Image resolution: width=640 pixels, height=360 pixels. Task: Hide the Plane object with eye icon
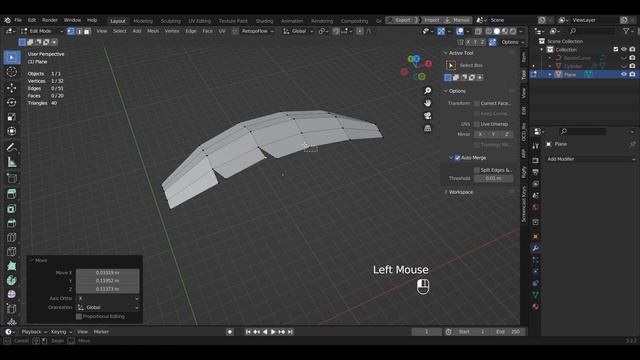point(624,74)
